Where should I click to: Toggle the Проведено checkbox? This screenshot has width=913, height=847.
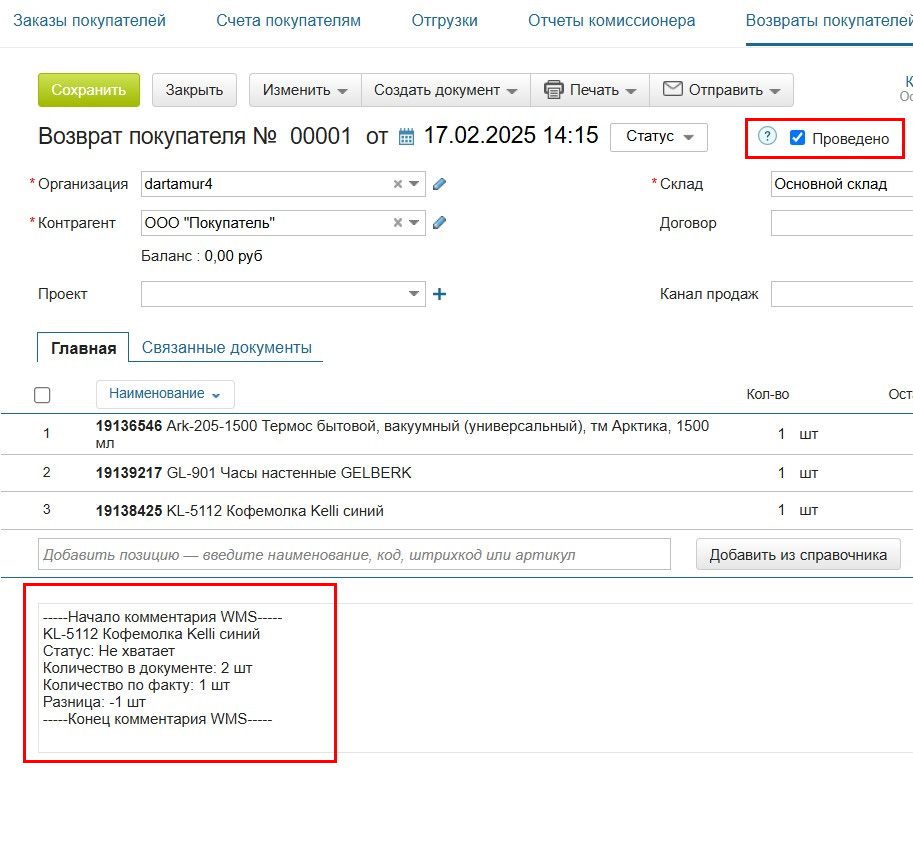pos(797,138)
